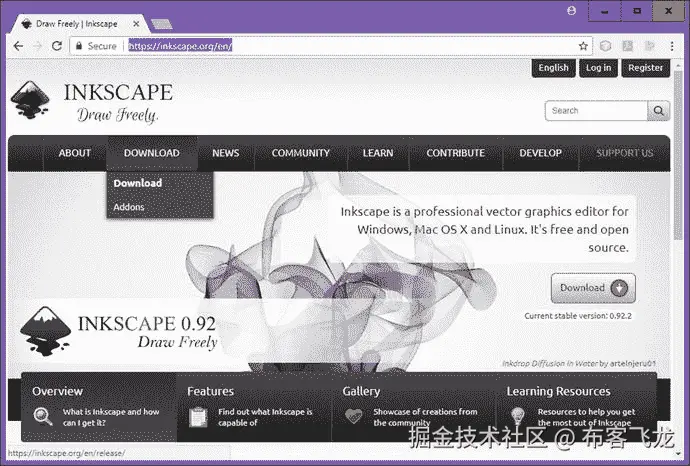
Task: Click the scrollbar up arrow
Action: tap(678, 65)
